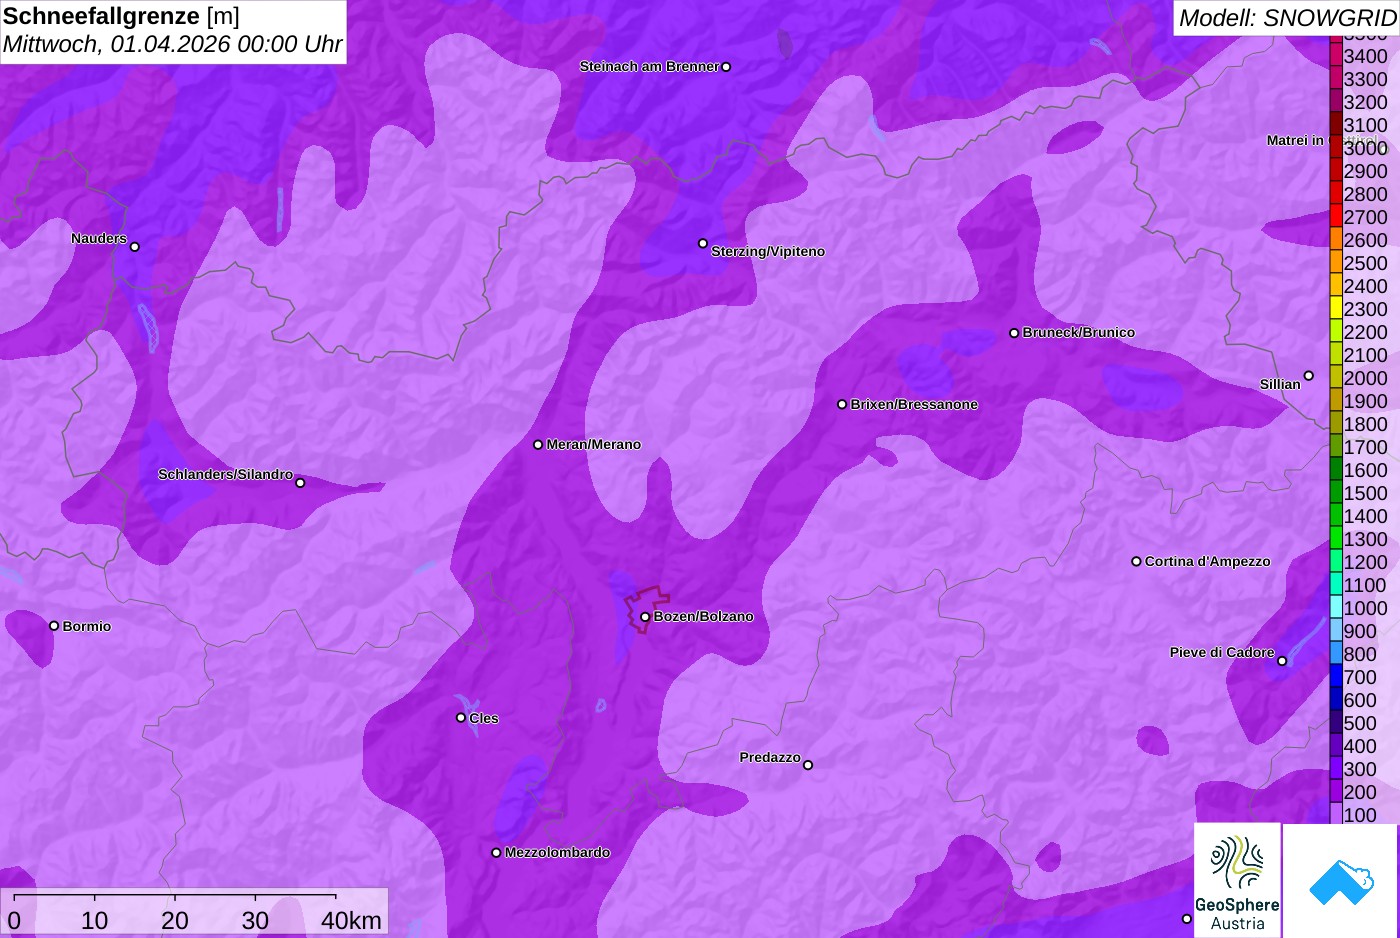Click the Cles marker dot
This screenshot has width=1400, height=938.
[x=461, y=718]
